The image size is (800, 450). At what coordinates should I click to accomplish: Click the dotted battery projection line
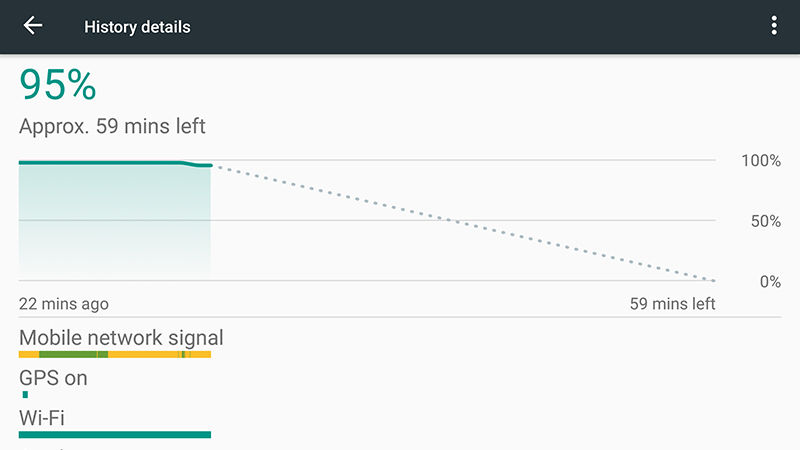click(x=460, y=224)
